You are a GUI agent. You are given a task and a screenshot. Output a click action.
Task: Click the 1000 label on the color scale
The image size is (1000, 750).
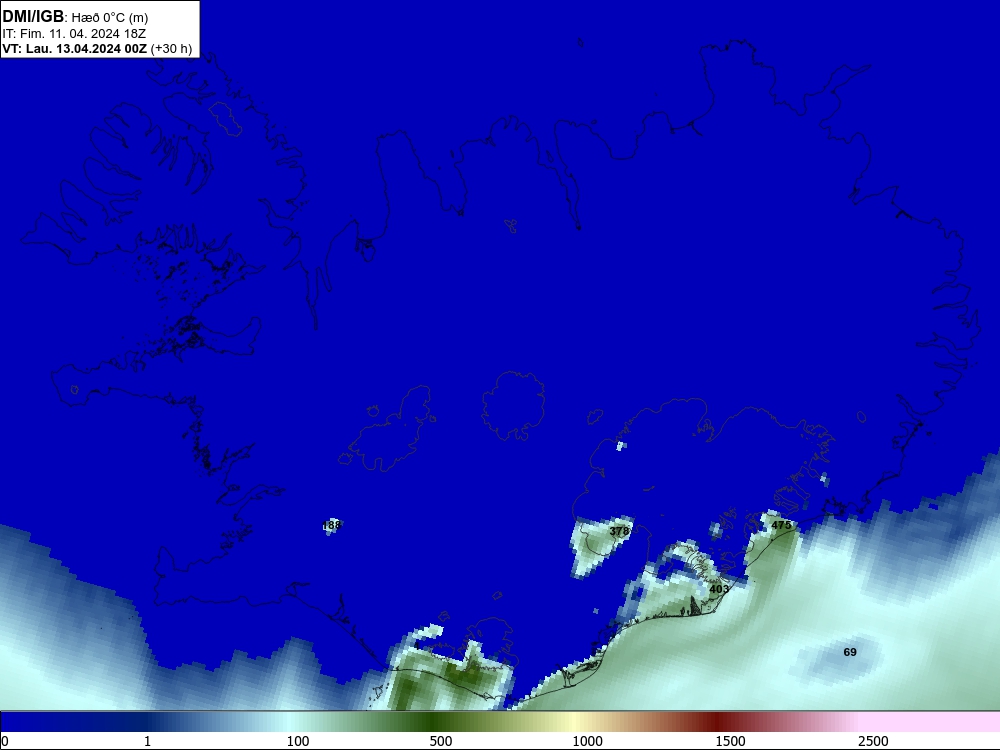(x=587, y=741)
